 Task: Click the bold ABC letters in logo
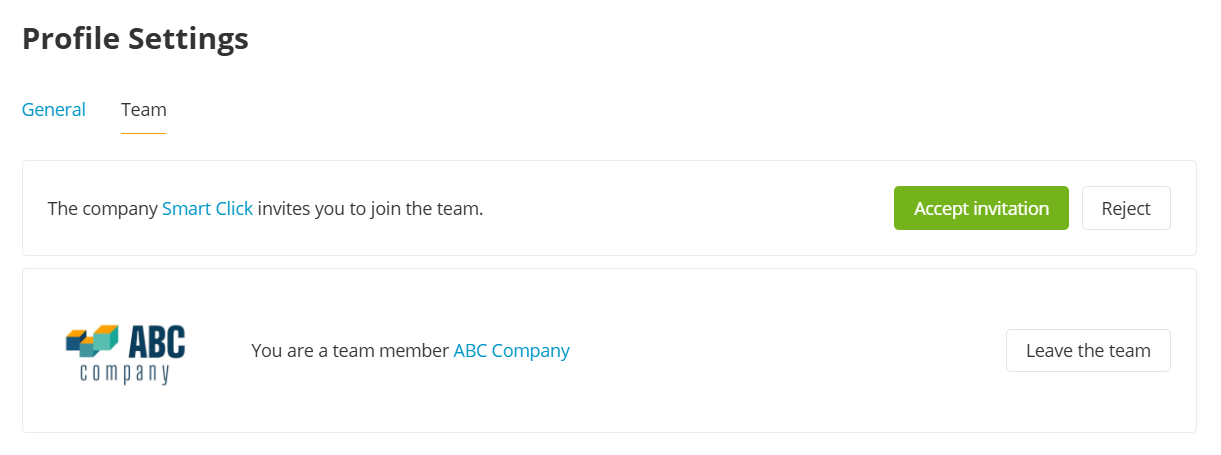(157, 342)
